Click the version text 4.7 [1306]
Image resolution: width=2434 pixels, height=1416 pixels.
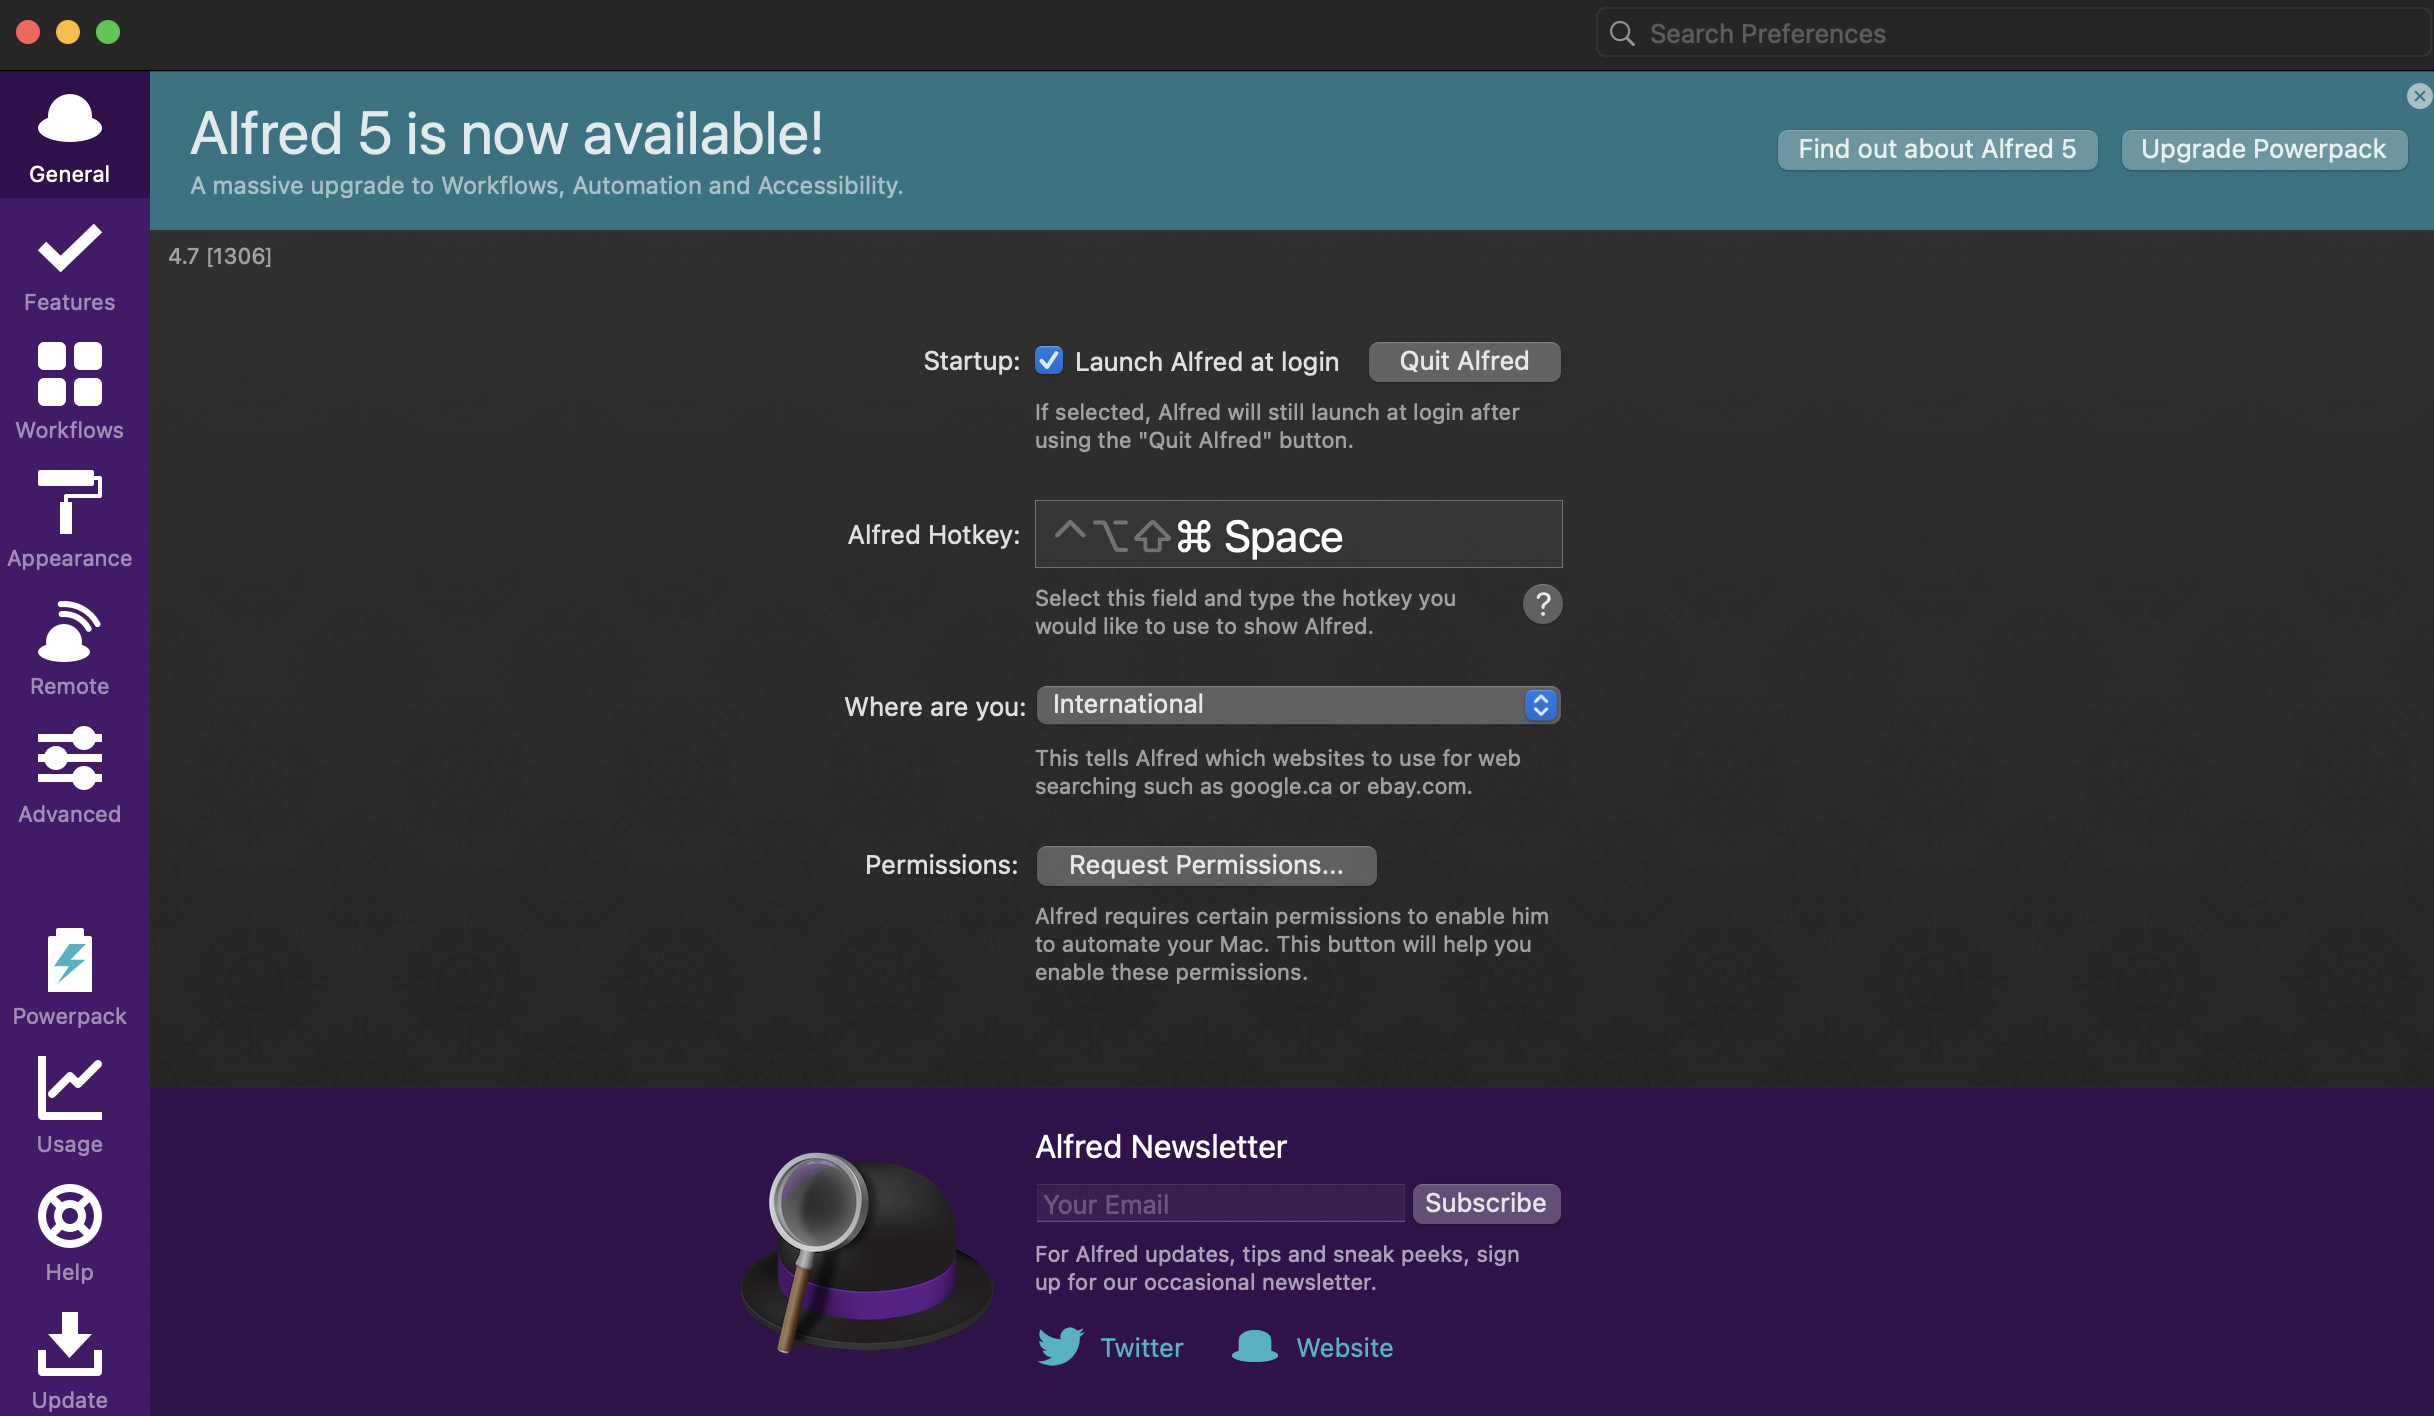pos(220,256)
